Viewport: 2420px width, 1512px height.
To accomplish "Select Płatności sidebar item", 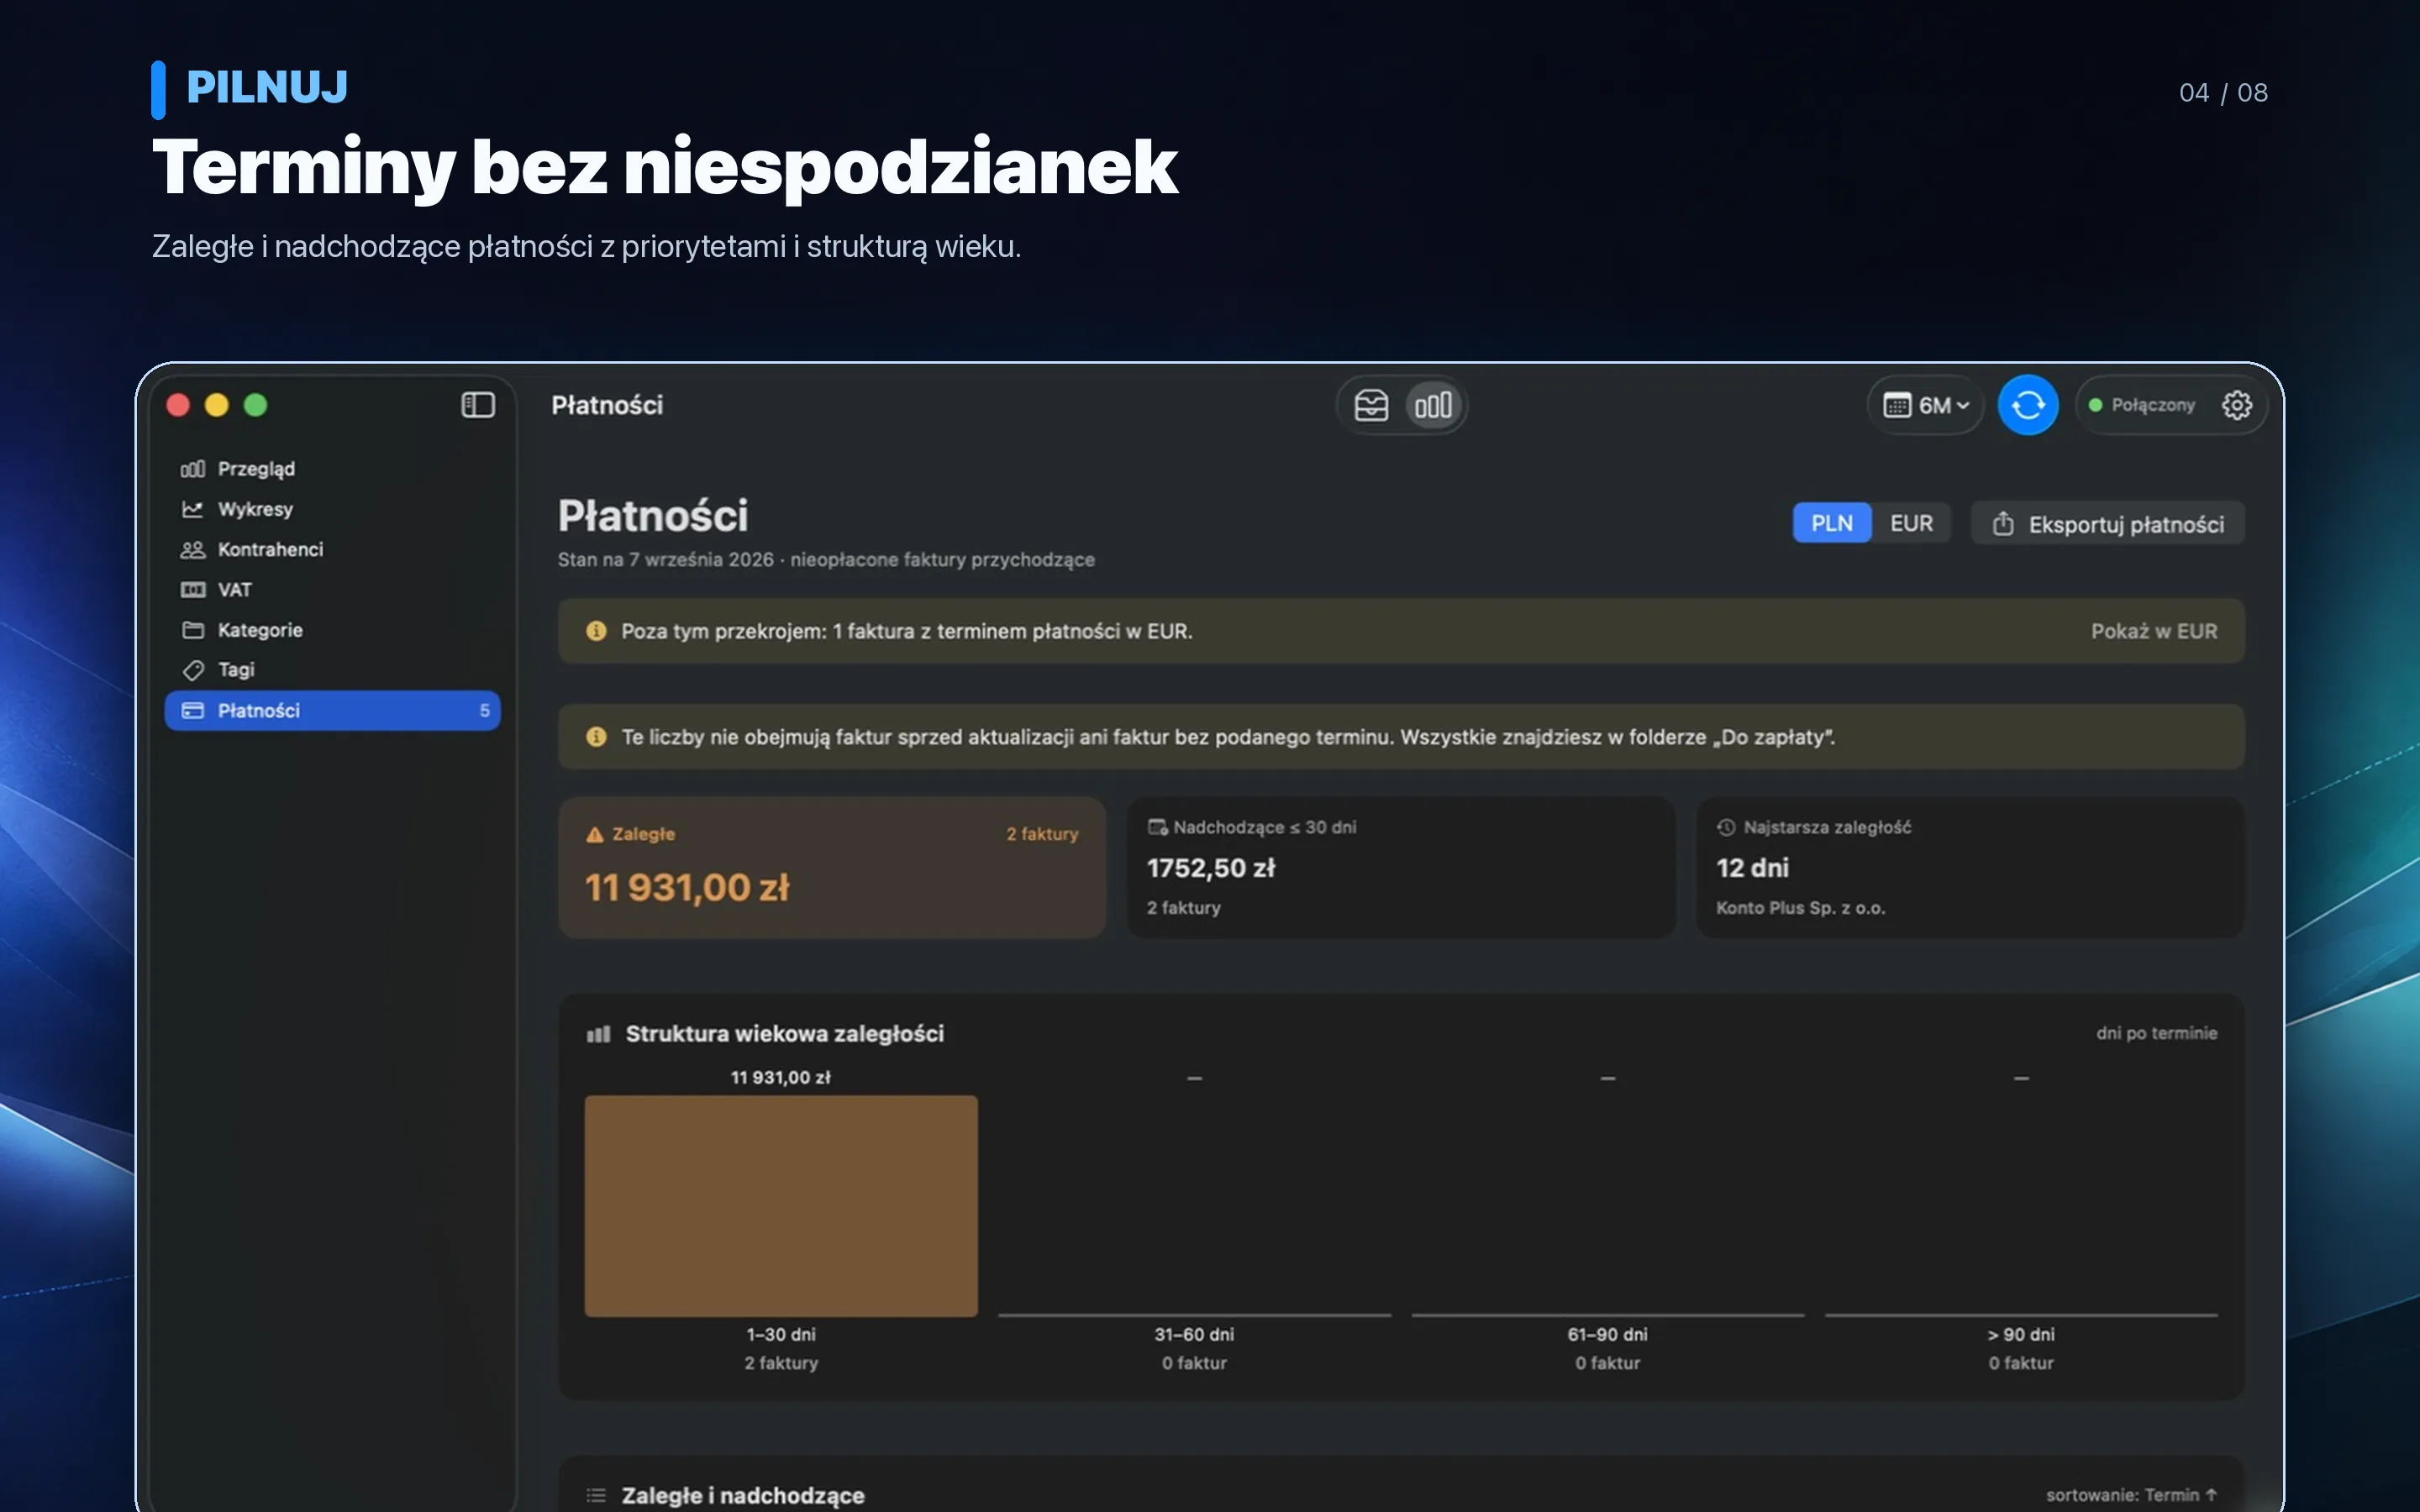I will click(332, 710).
